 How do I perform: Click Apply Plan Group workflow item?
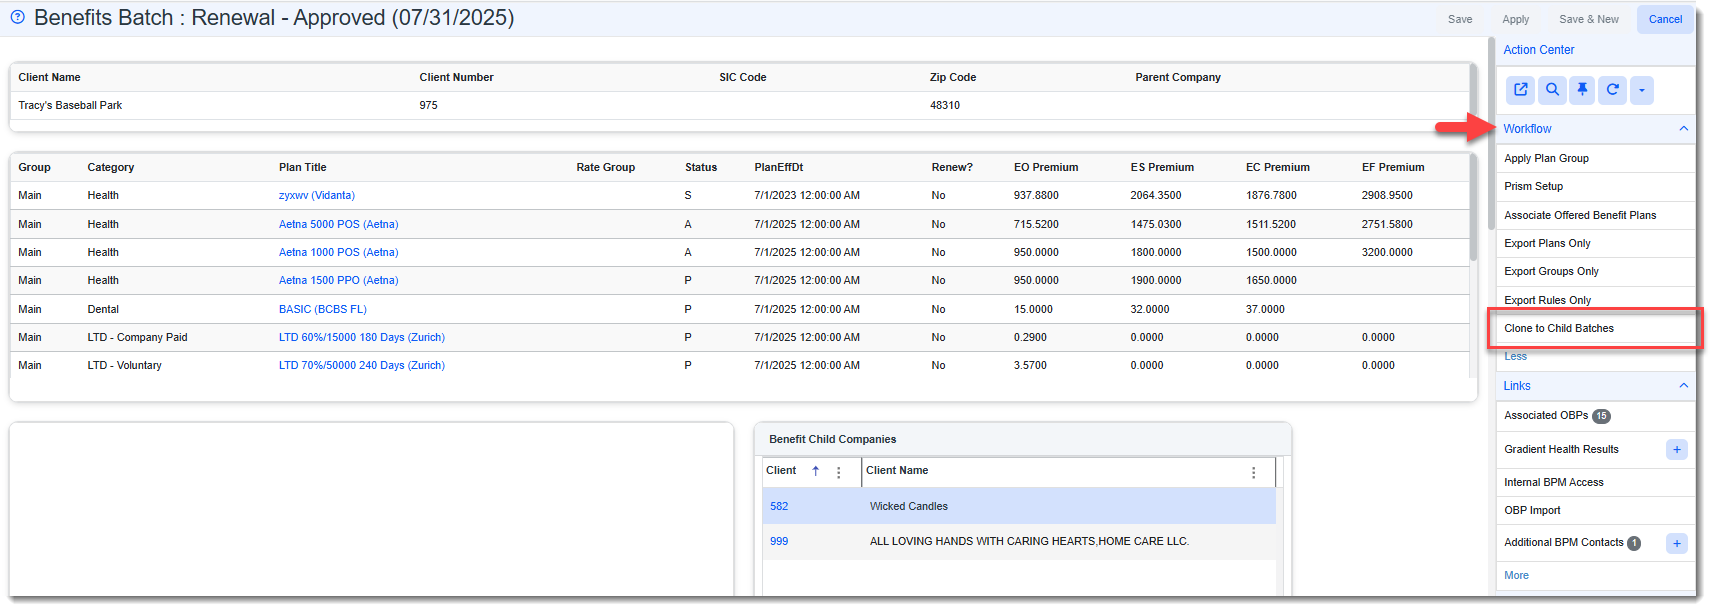pyautogui.click(x=1546, y=159)
